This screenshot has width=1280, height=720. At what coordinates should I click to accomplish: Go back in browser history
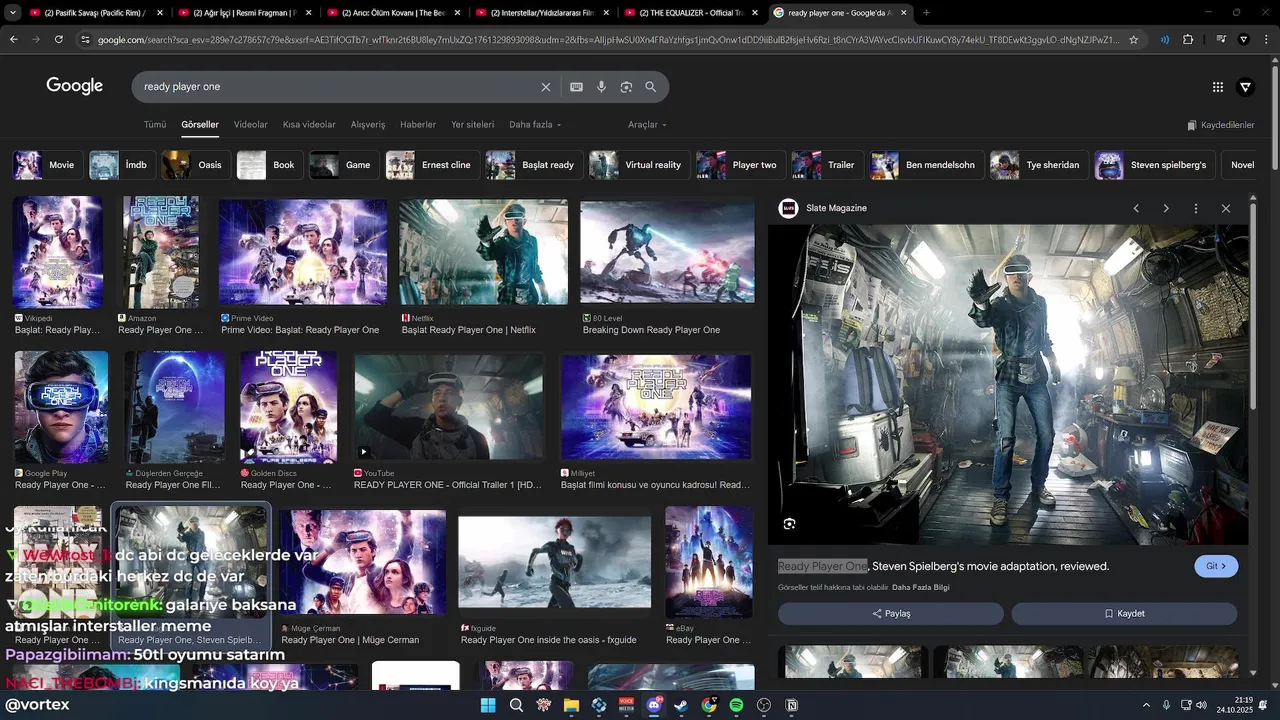pos(14,40)
